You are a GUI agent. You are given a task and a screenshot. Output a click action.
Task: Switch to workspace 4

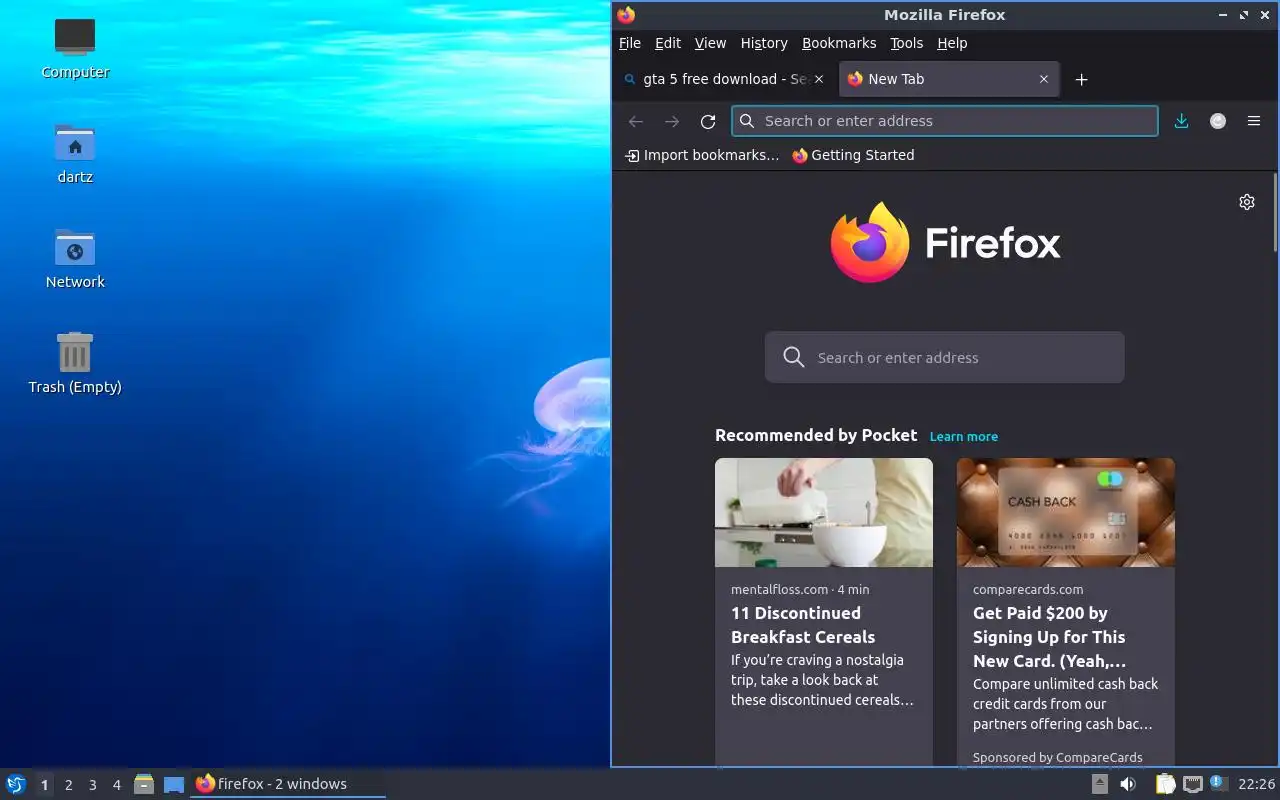(x=116, y=785)
